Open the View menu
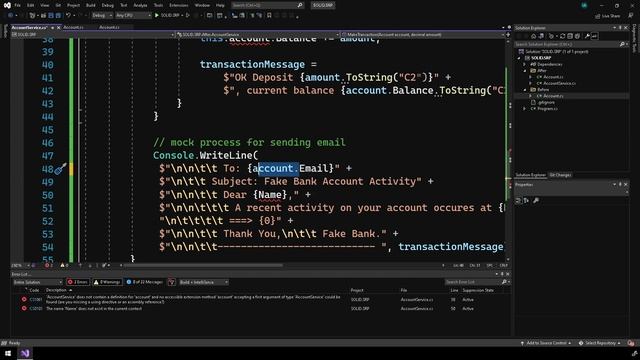 point(44,5)
